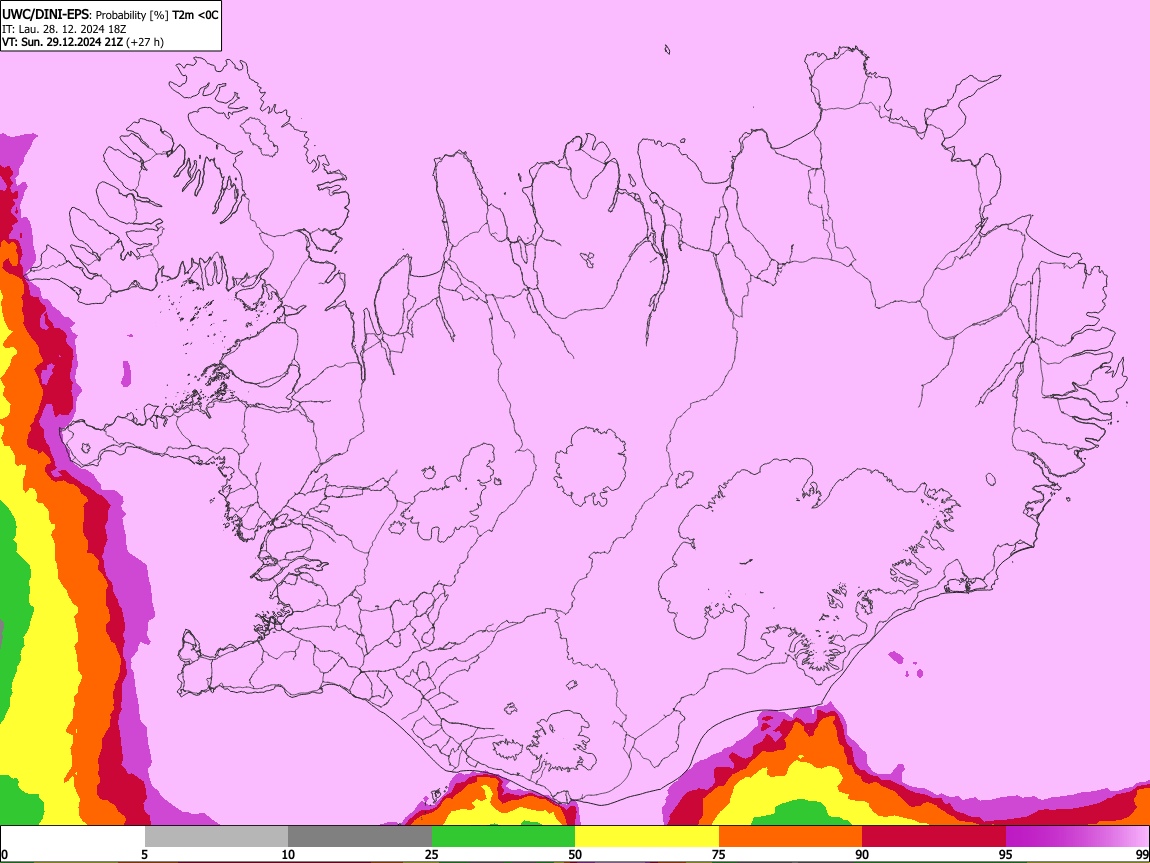Image resolution: width=1150 pixels, height=863 pixels.
Task: Click the 'T2m <0C' parameter label
Action: click(x=196, y=15)
